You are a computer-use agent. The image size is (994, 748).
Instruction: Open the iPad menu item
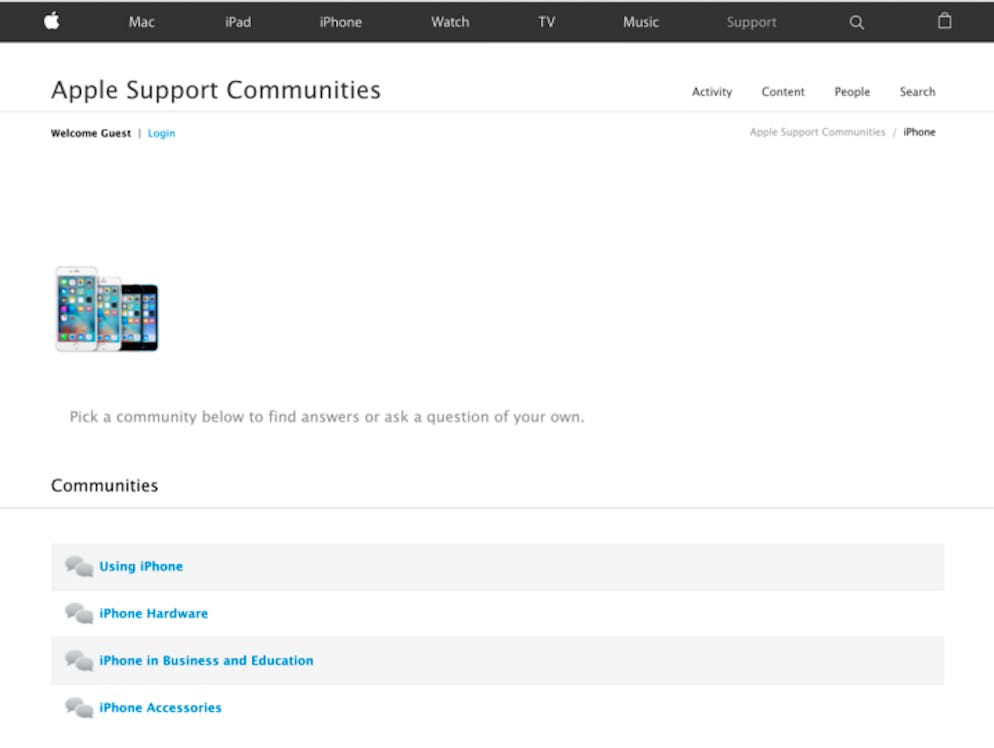[x=238, y=22]
